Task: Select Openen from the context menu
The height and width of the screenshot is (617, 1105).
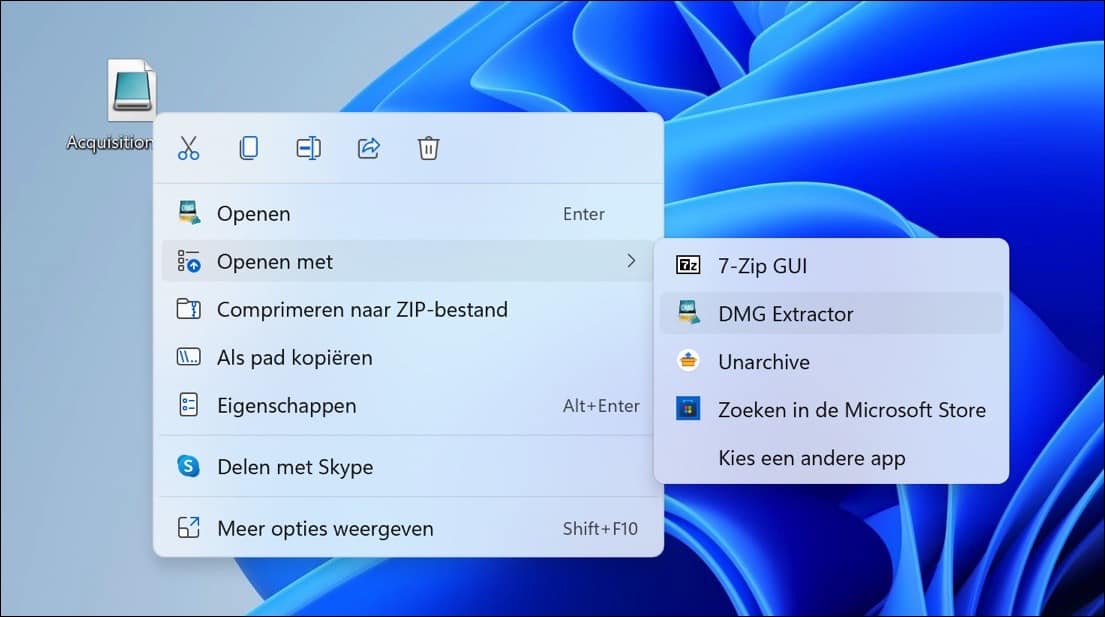Action: pyautogui.click(x=255, y=213)
